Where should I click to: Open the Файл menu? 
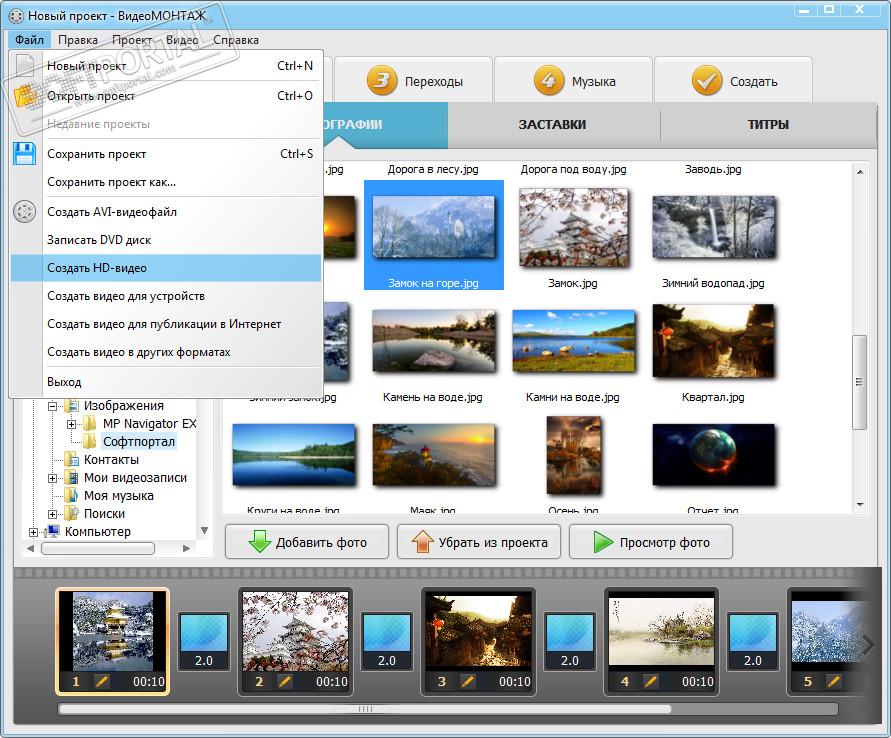[30, 40]
